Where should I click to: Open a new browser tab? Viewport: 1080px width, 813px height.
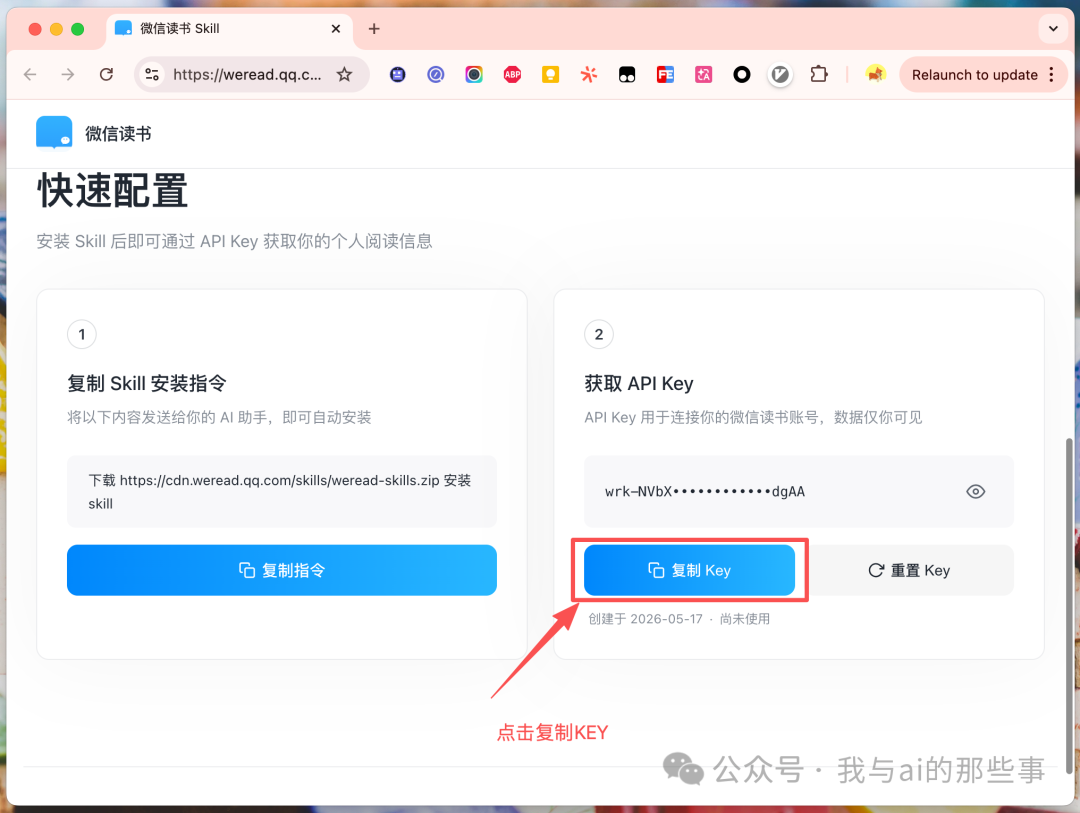[374, 29]
